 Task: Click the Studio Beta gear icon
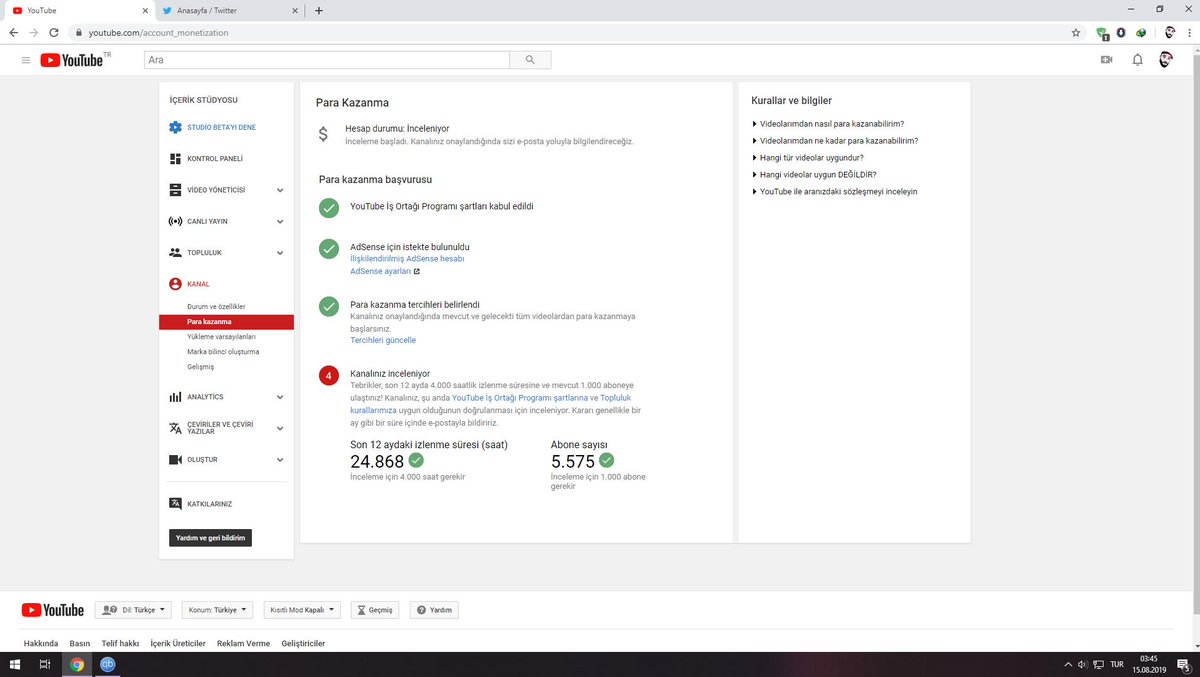[x=175, y=127]
